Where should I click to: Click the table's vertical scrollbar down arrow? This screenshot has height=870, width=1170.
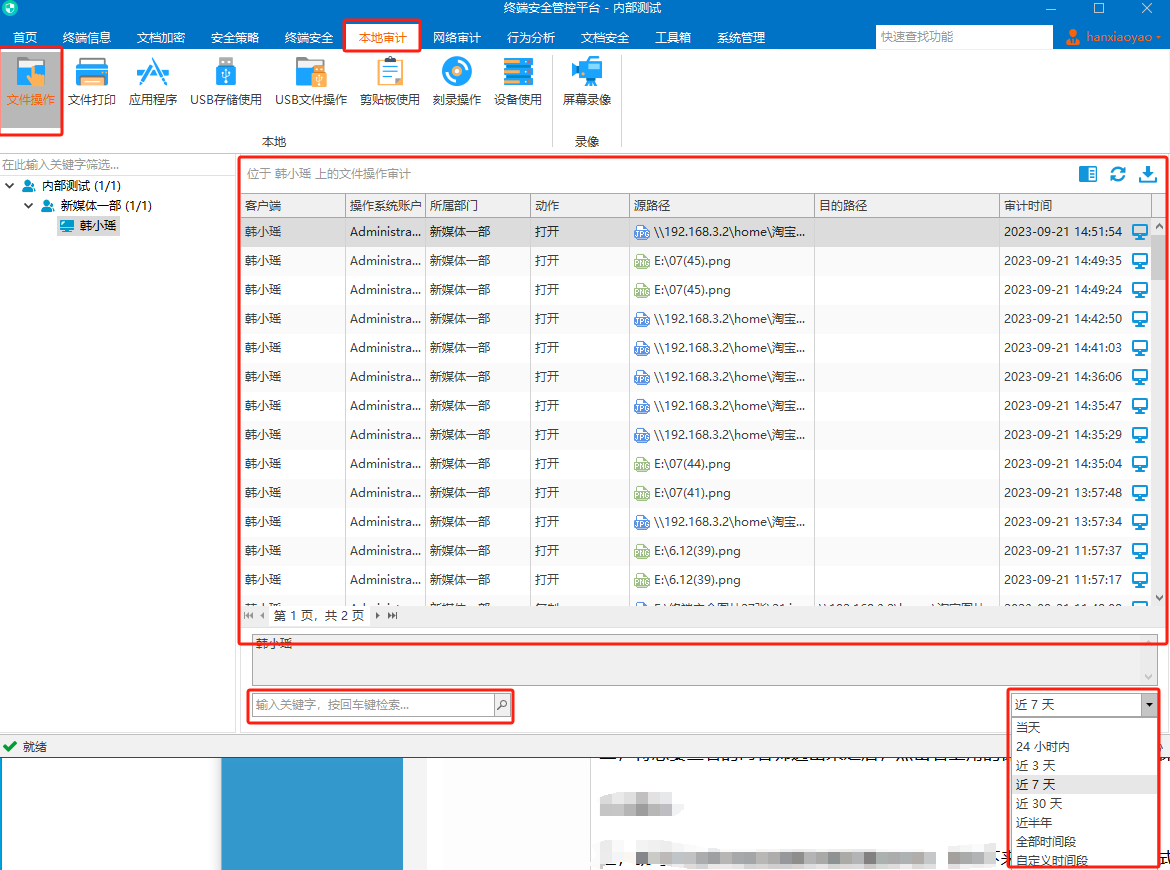[1159, 598]
